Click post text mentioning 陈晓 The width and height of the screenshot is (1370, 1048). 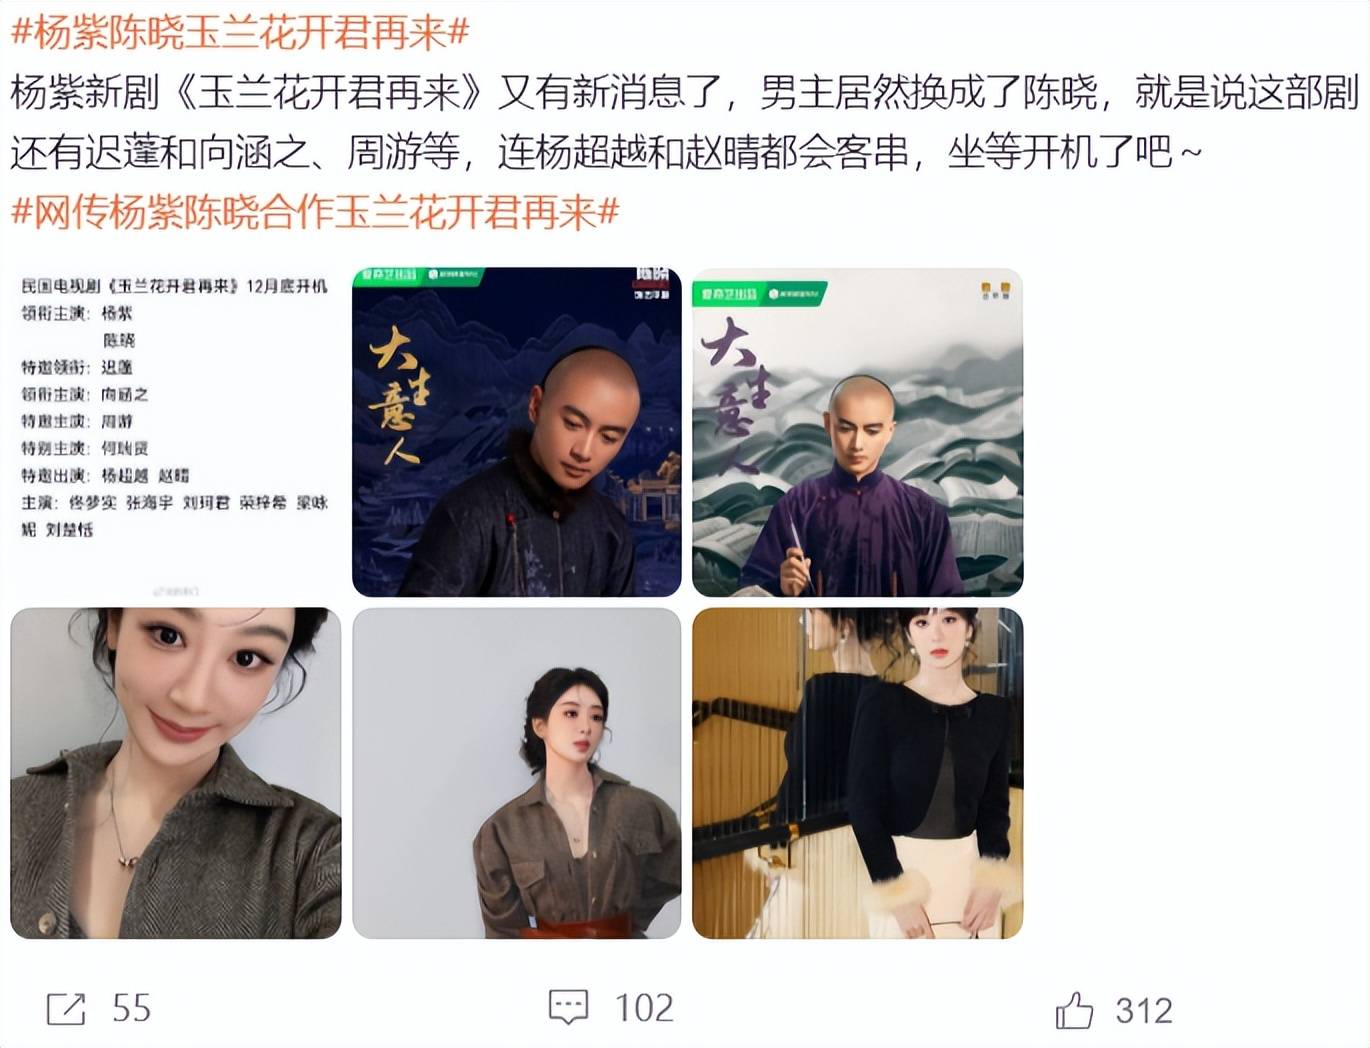(x=684, y=92)
